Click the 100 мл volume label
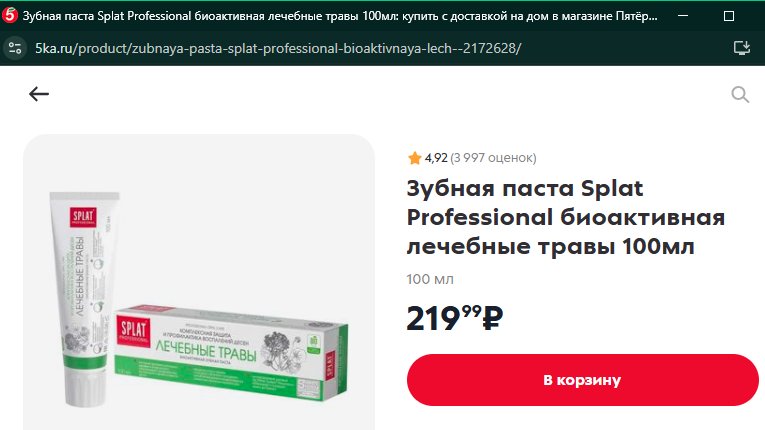Viewport: 765px width, 430px height. pyautogui.click(x=430, y=279)
